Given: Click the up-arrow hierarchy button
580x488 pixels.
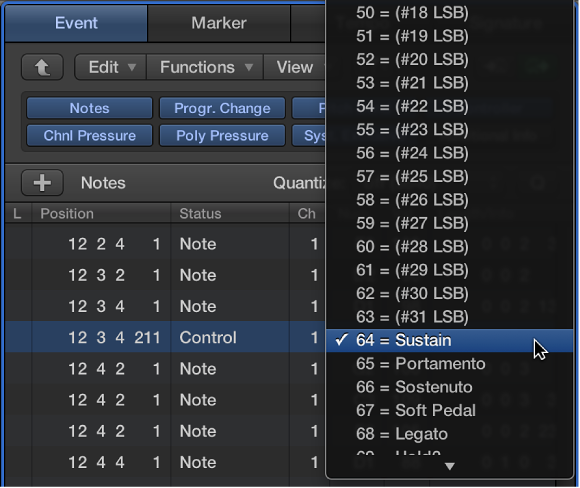Looking at the screenshot, I should [x=42, y=67].
